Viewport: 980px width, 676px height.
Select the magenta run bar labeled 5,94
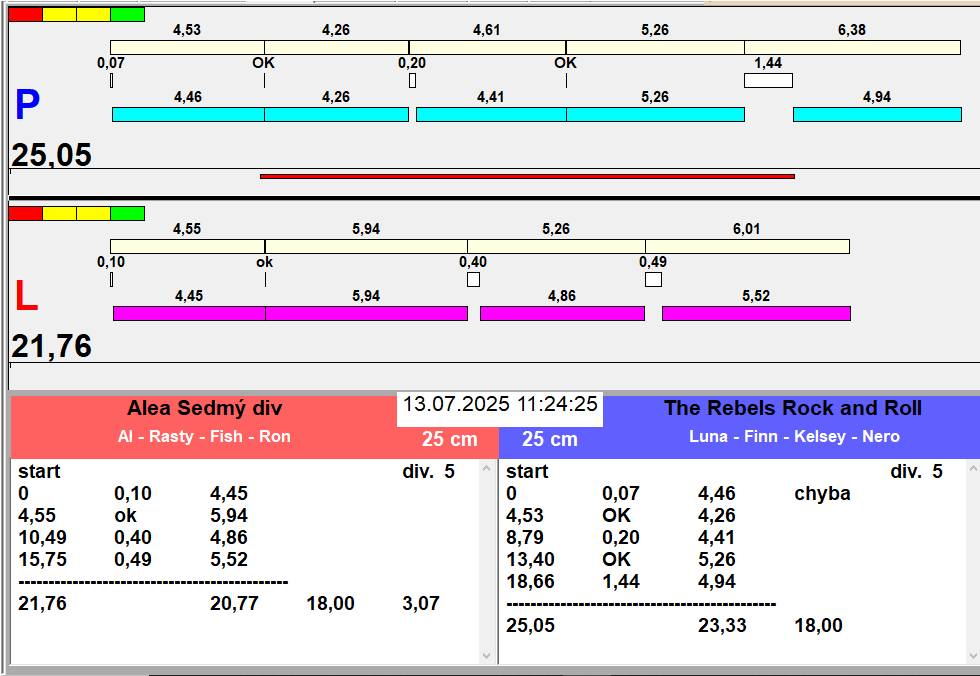(367, 313)
